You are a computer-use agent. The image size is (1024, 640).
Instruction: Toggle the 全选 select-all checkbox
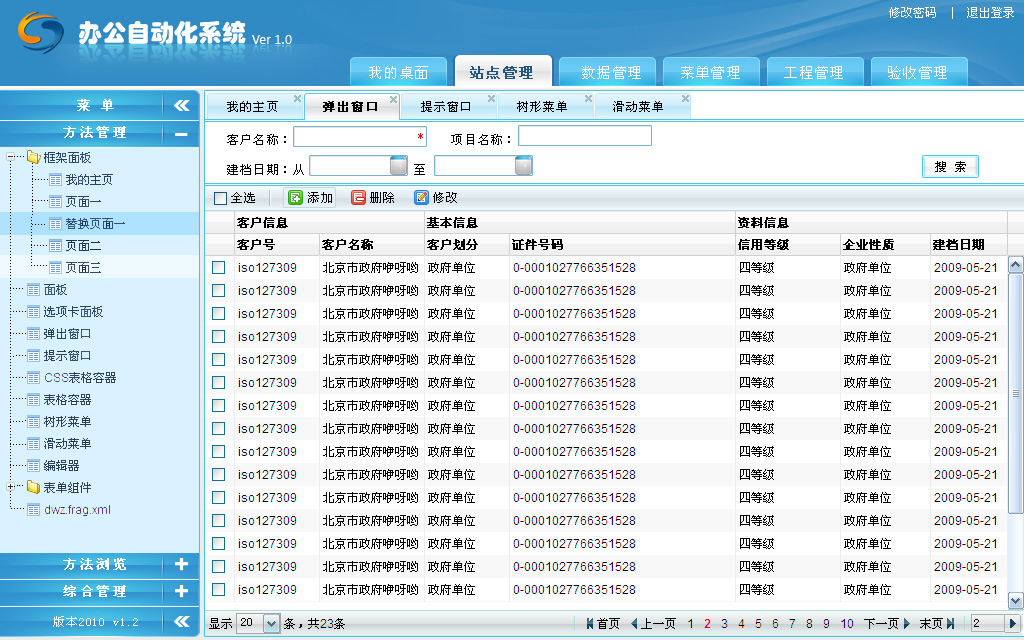[221, 198]
